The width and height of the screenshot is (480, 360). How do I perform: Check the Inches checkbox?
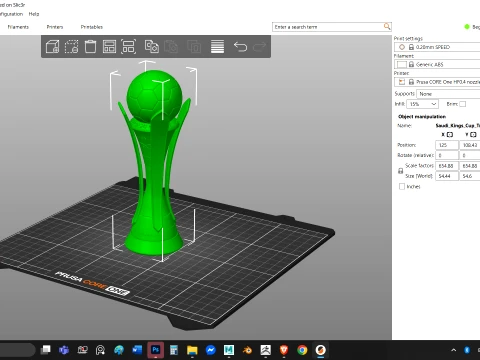[402, 186]
